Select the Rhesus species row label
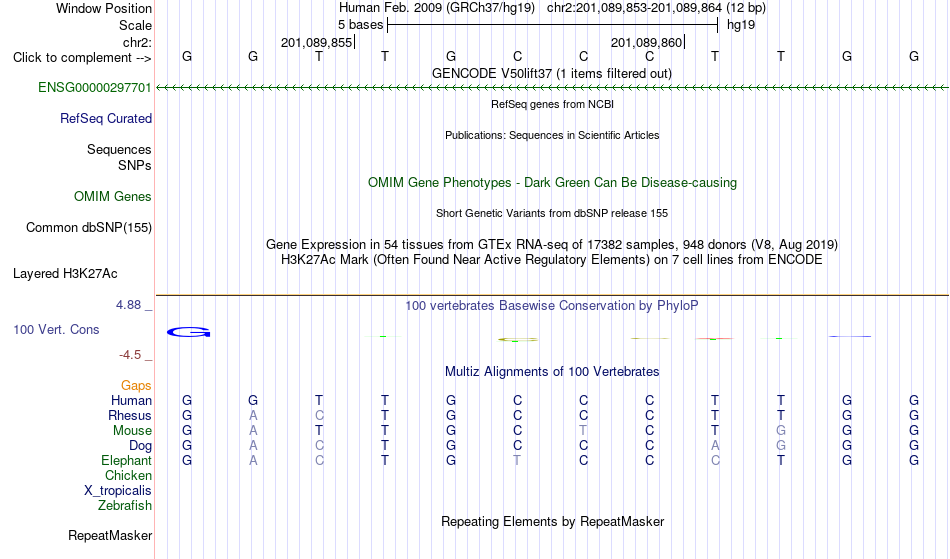Image resolution: width=950 pixels, height=559 pixels. (130, 415)
